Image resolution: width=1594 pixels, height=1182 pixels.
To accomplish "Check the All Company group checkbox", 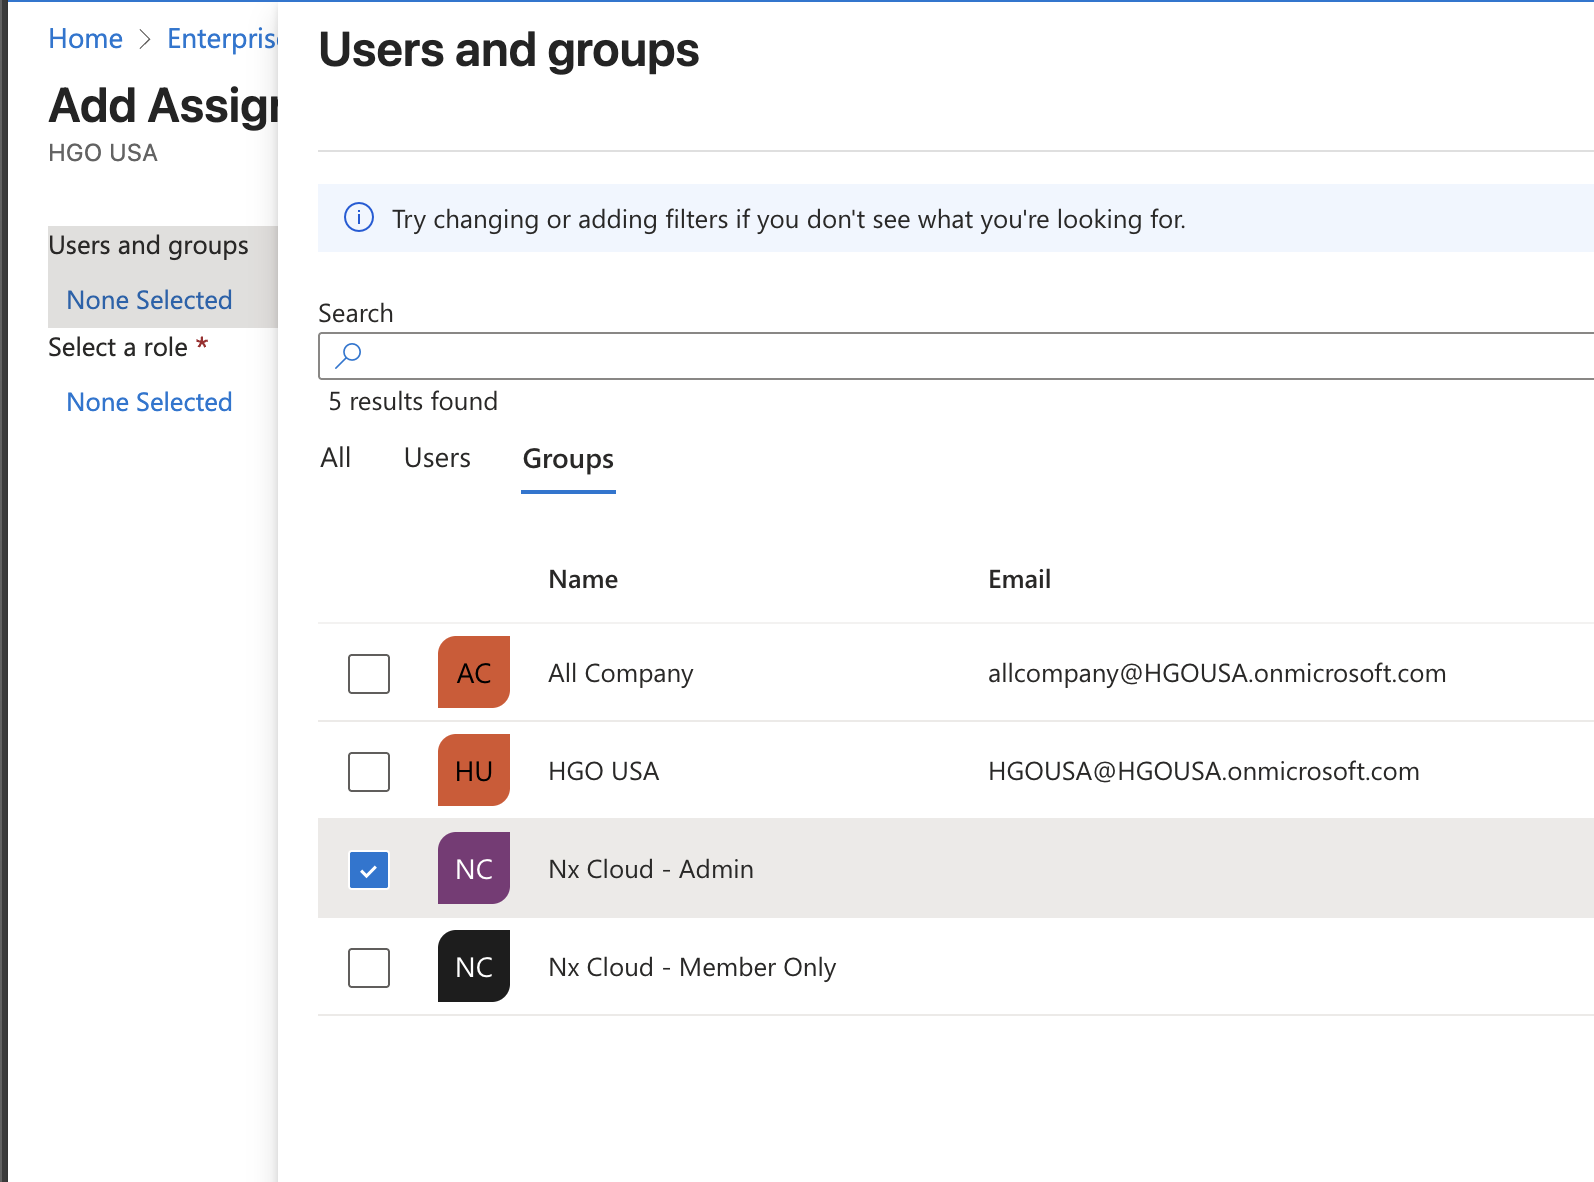I will (x=369, y=673).
